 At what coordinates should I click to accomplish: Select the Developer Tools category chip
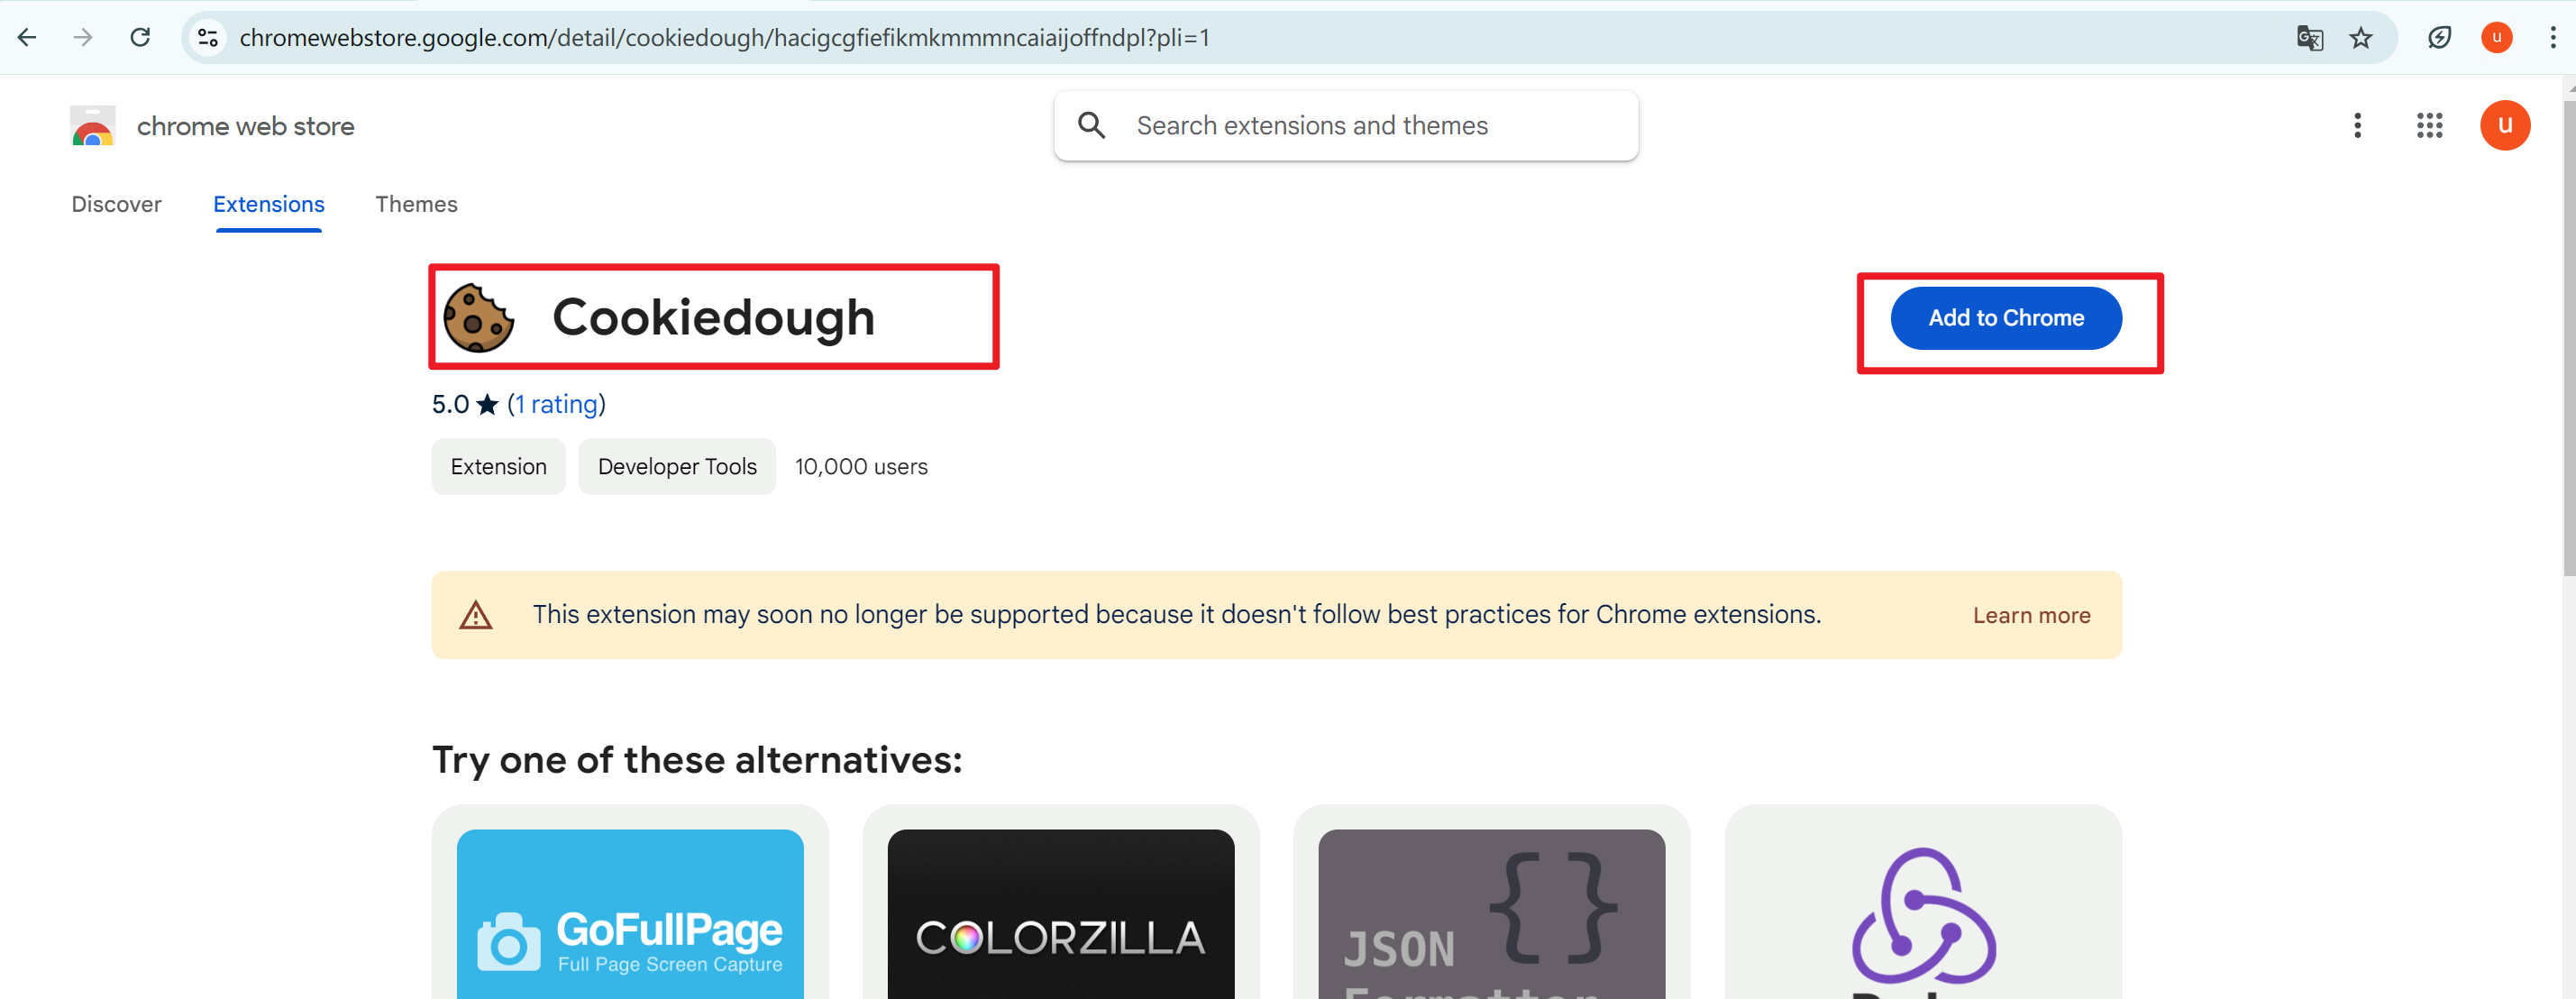677,466
